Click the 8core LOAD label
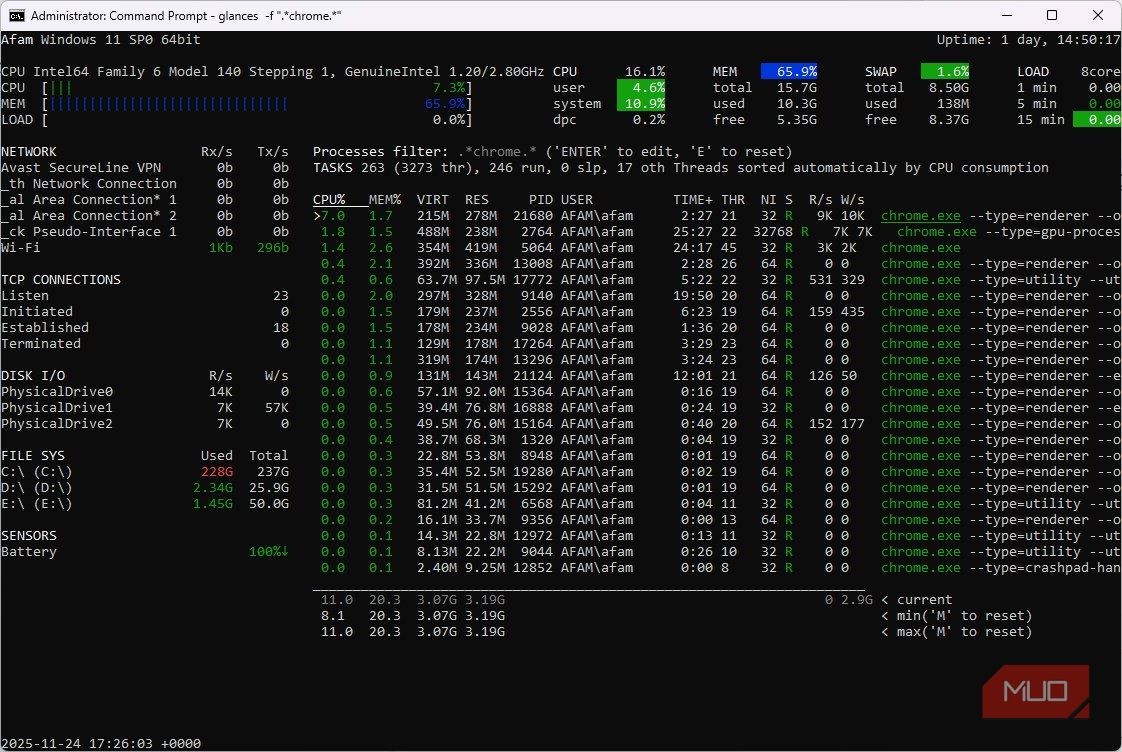Image resolution: width=1122 pixels, height=752 pixels. 1101,72
